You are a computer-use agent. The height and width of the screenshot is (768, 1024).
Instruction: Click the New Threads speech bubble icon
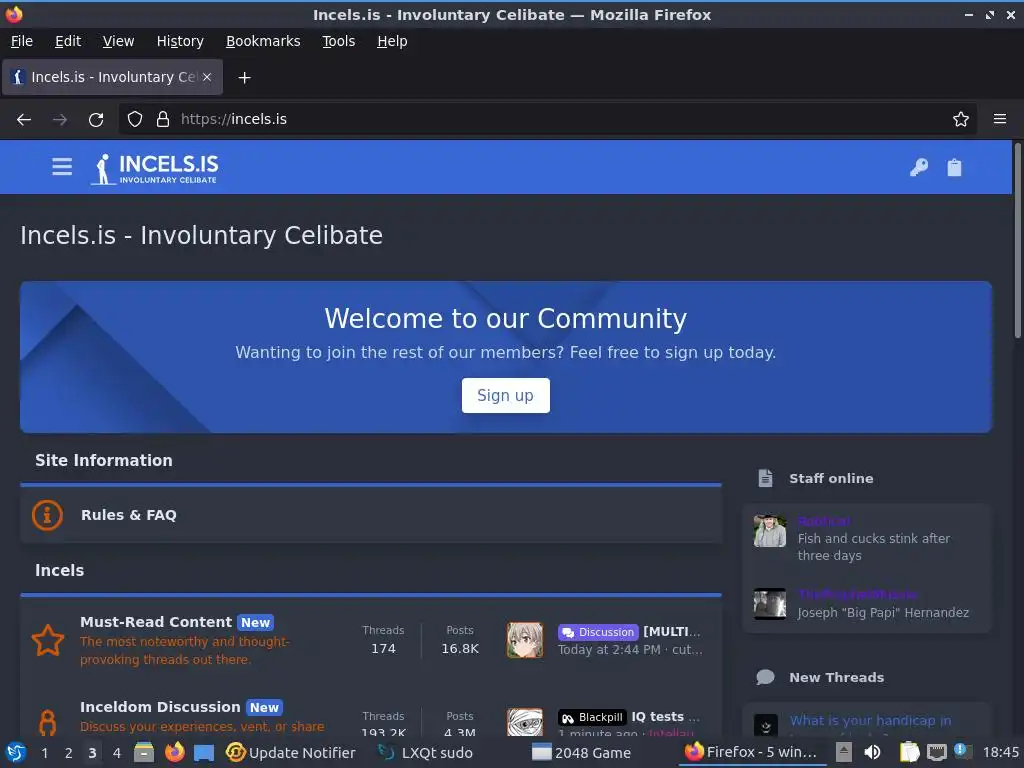point(765,677)
